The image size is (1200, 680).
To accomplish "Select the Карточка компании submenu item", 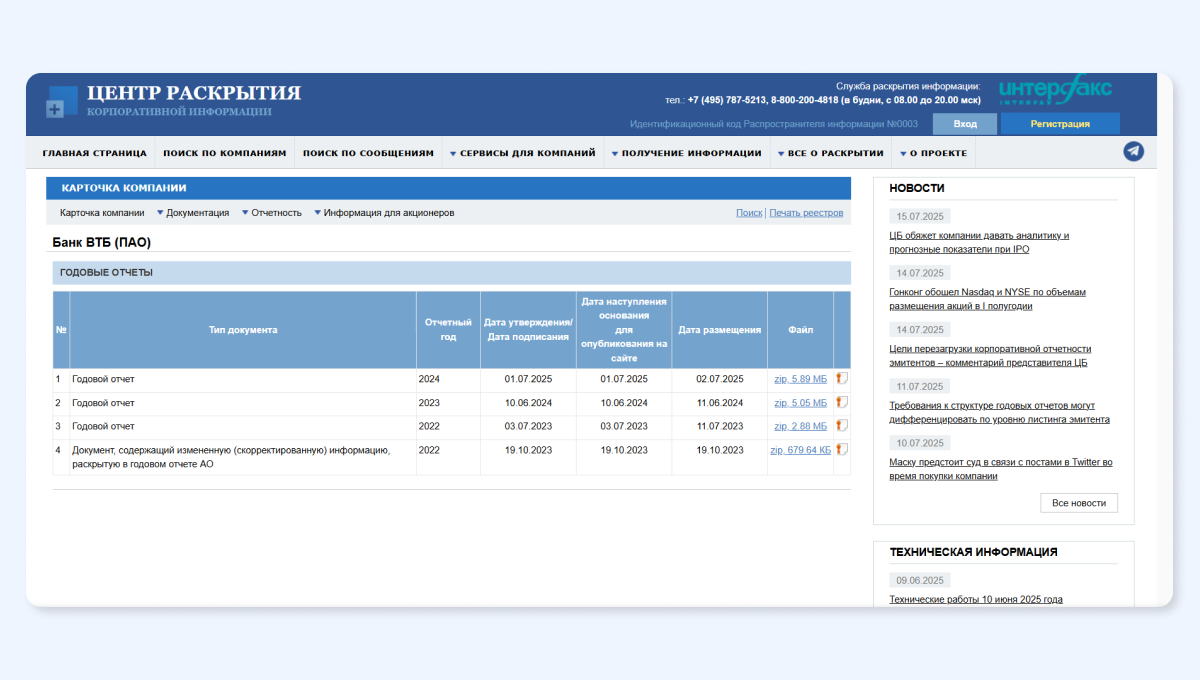I will tap(102, 213).
